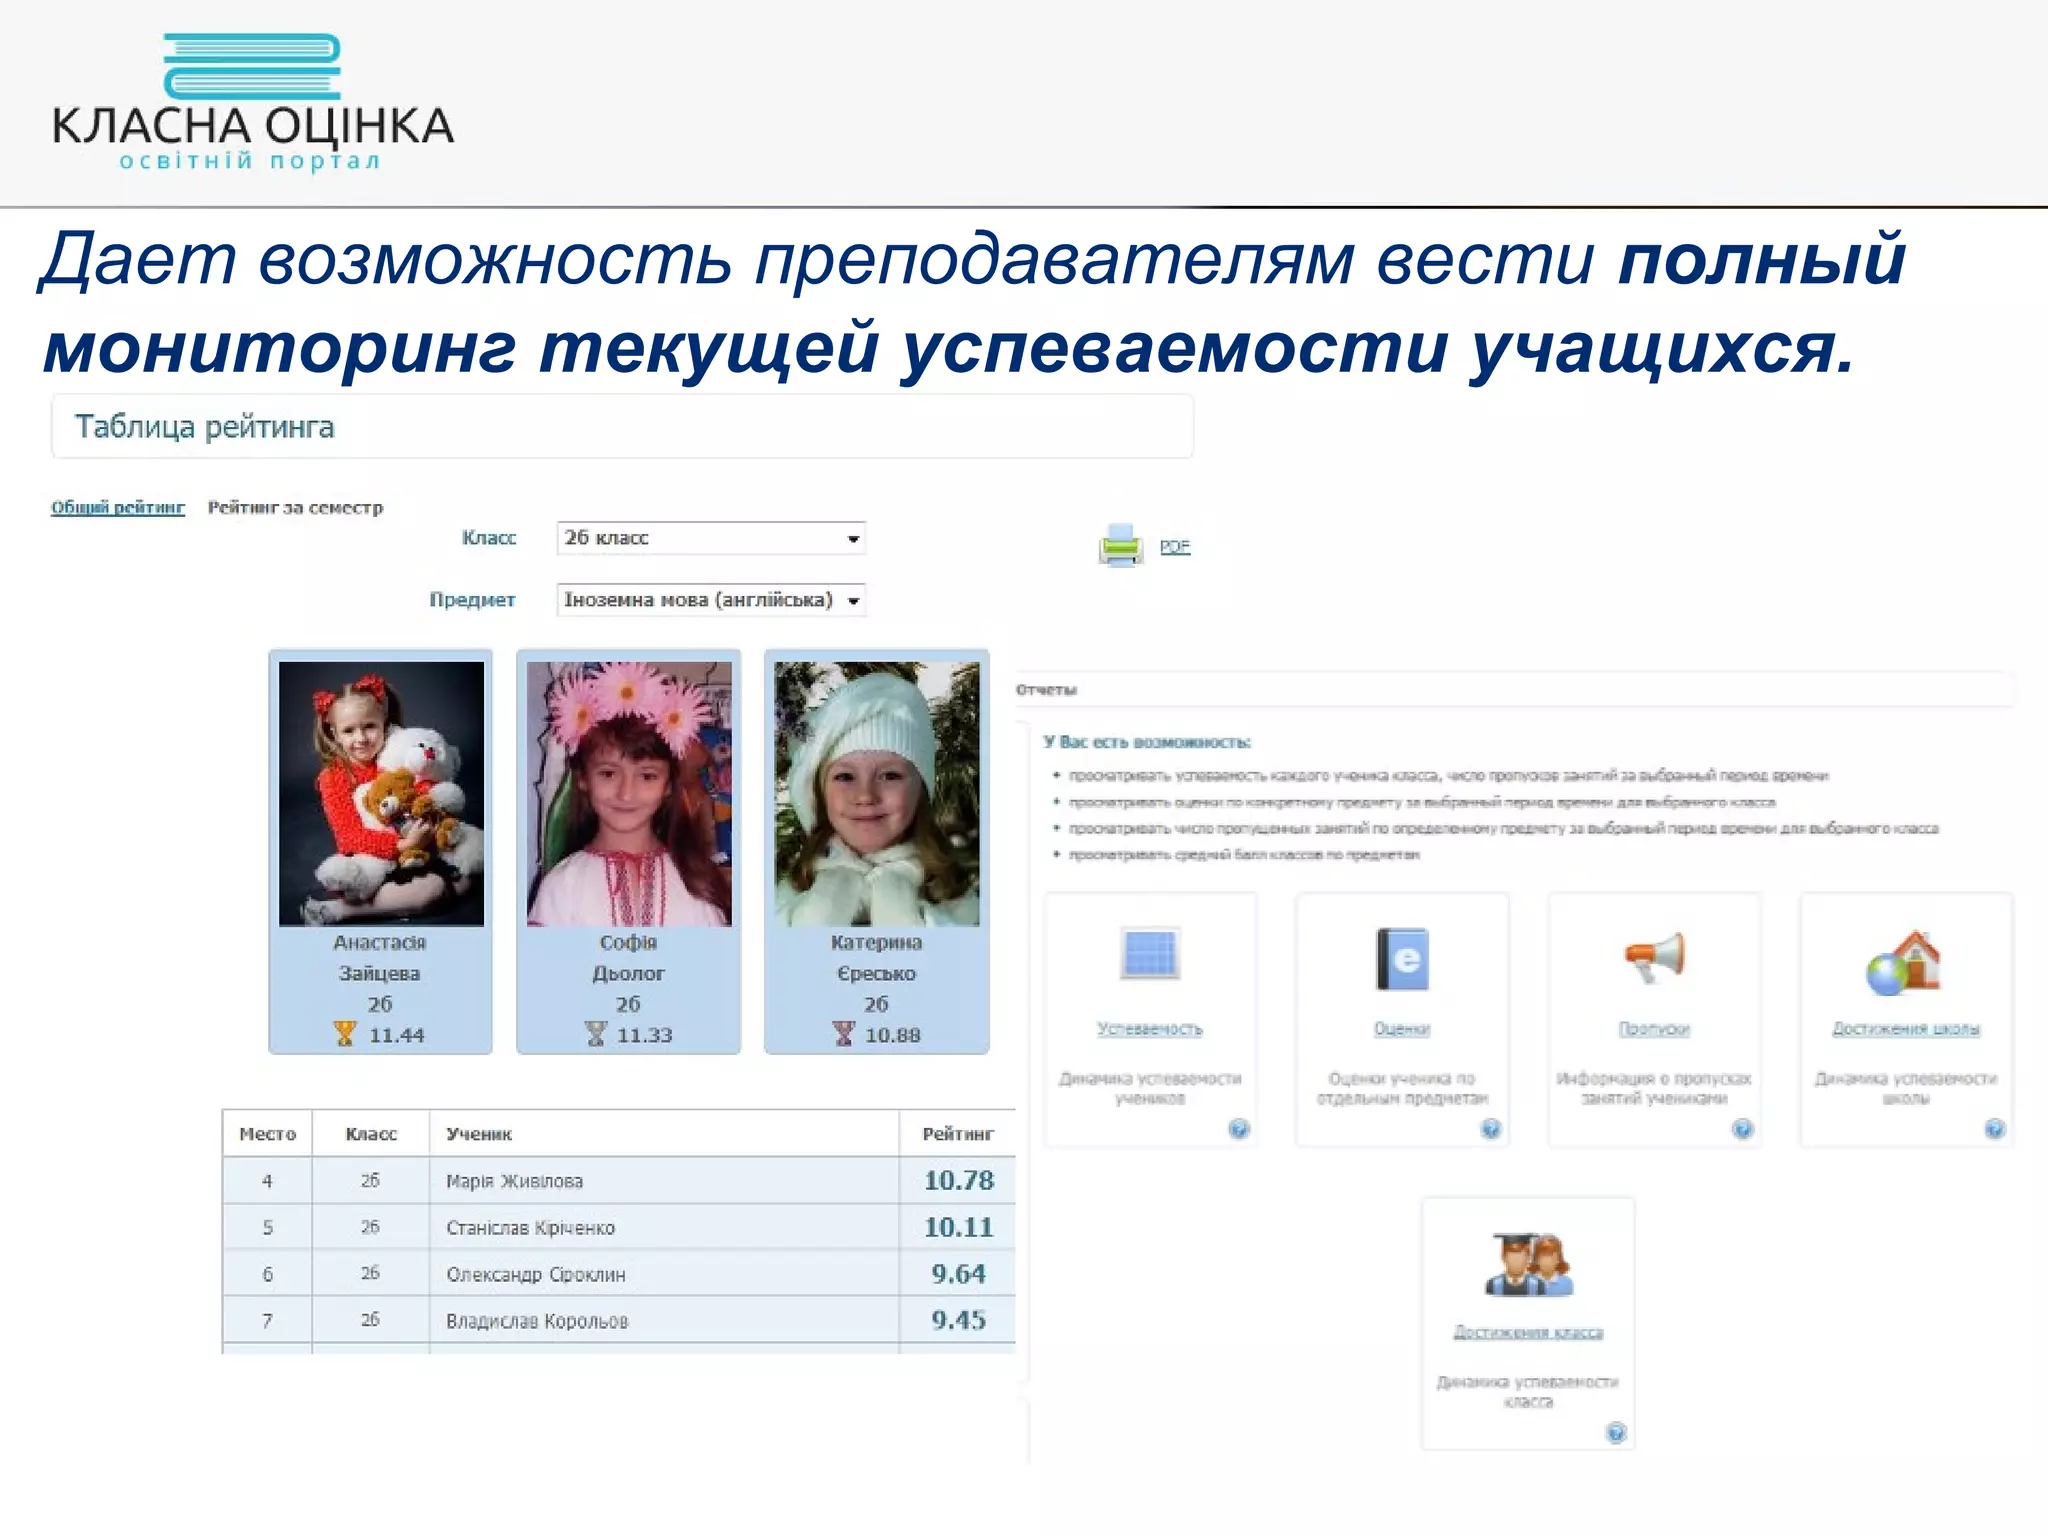
Task: Click the Класс column header
Action: (x=371, y=1134)
